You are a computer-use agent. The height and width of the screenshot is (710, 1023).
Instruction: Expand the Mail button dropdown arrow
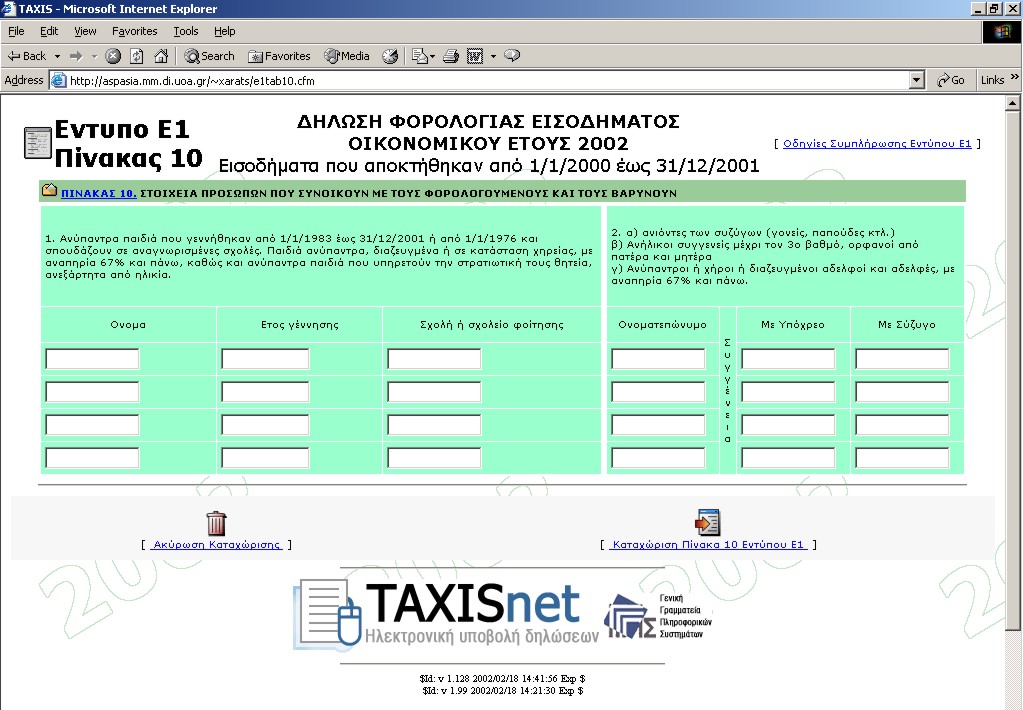point(432,56)
